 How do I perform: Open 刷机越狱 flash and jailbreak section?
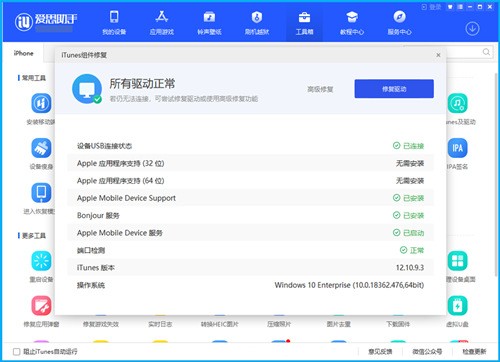pyautogui.click(x=257, y=23)
